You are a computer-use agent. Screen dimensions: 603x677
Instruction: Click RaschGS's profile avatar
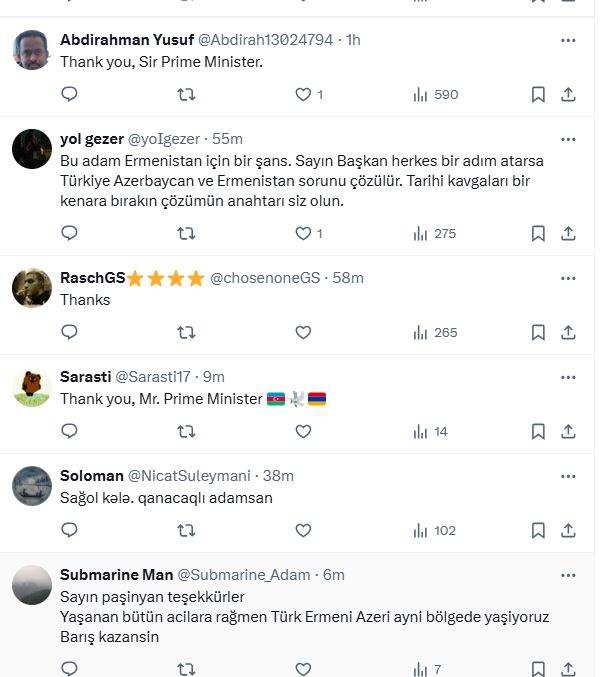pos(32,288)
